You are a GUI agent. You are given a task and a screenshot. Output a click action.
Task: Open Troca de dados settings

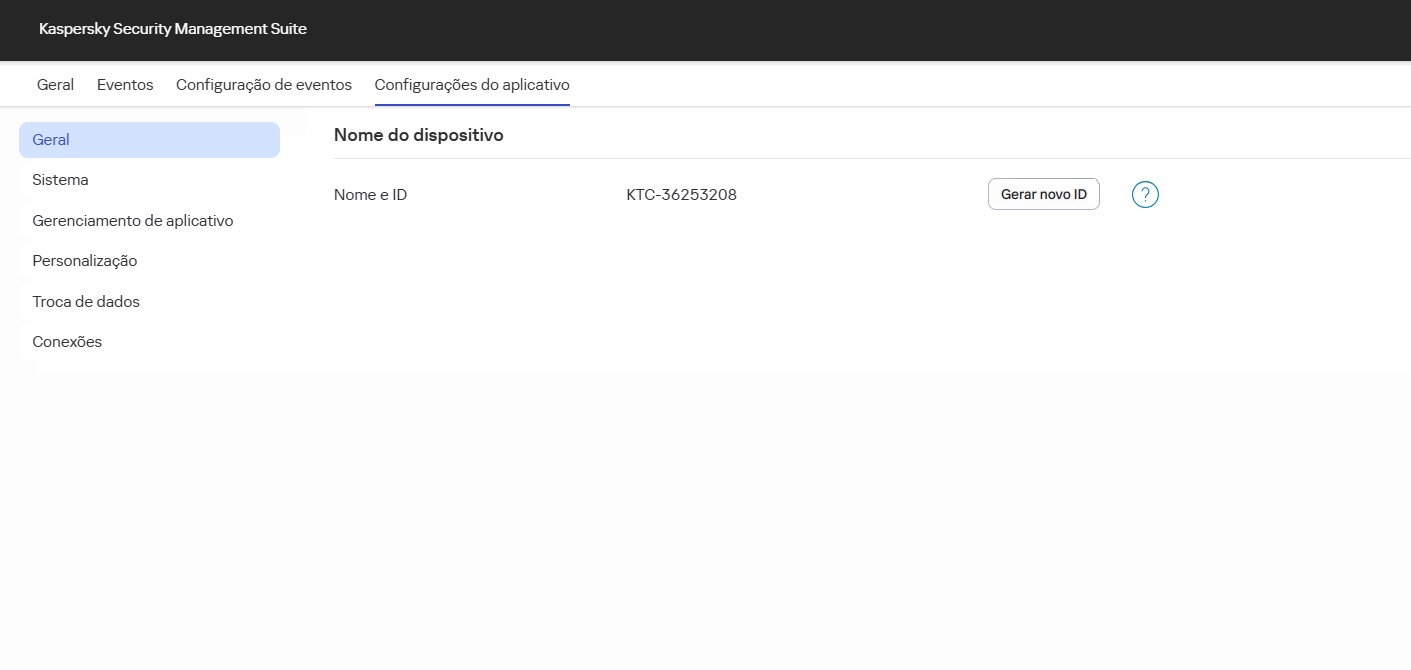click(x=86, y=301)
